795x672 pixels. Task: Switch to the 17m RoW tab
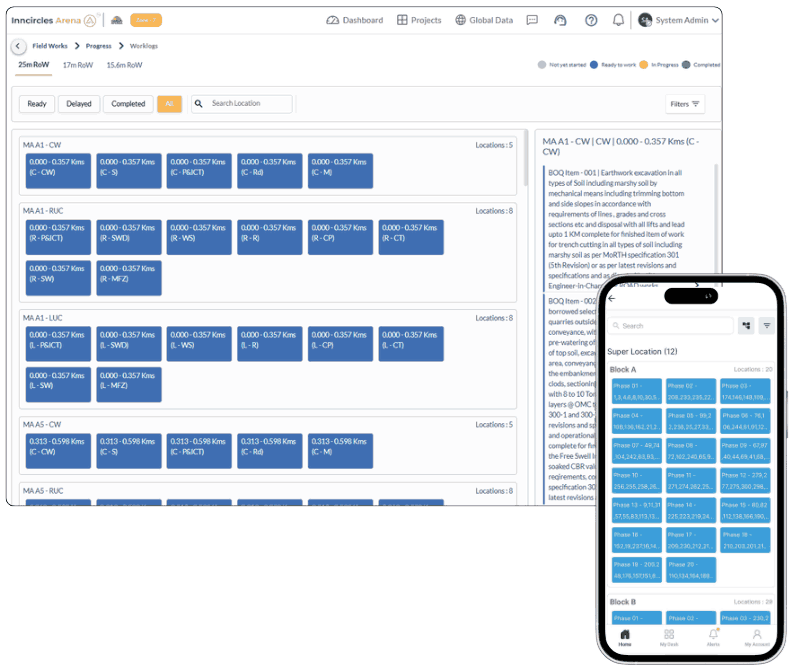(x=76, y=65)
